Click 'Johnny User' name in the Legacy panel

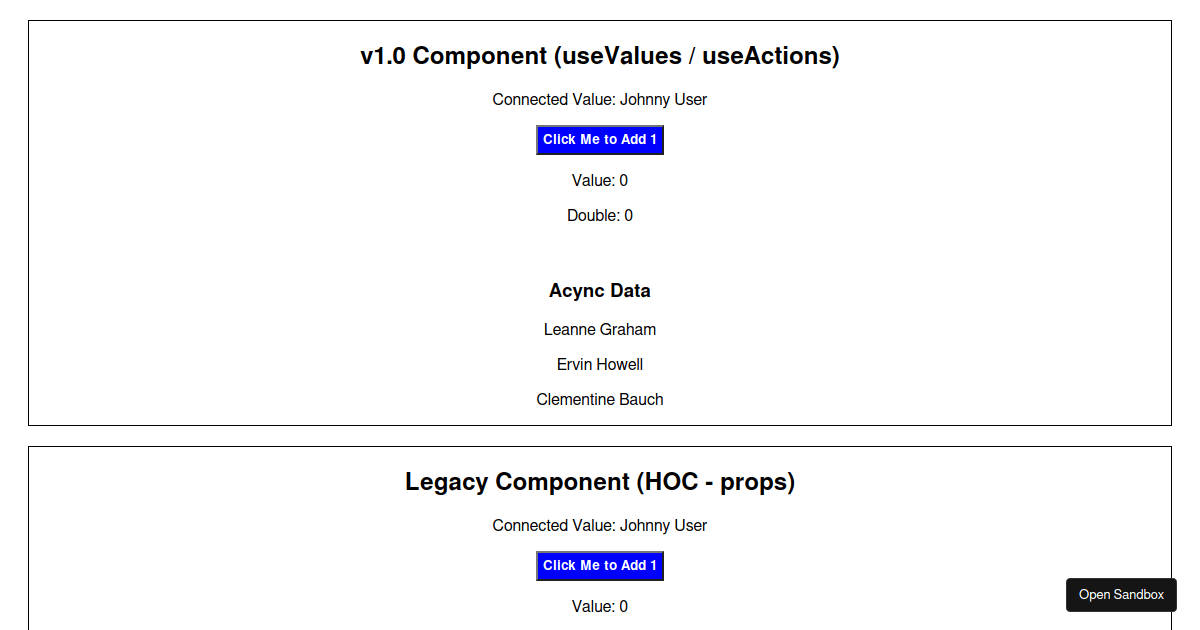(663, 526)
